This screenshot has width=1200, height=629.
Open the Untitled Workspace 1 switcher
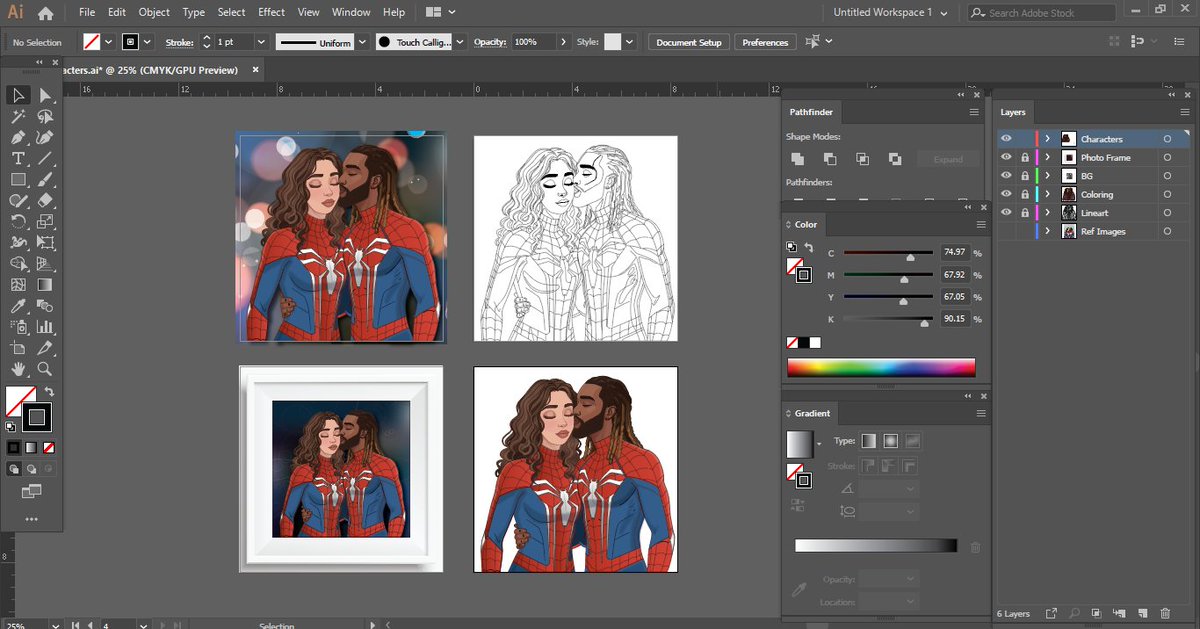point(890,12)
